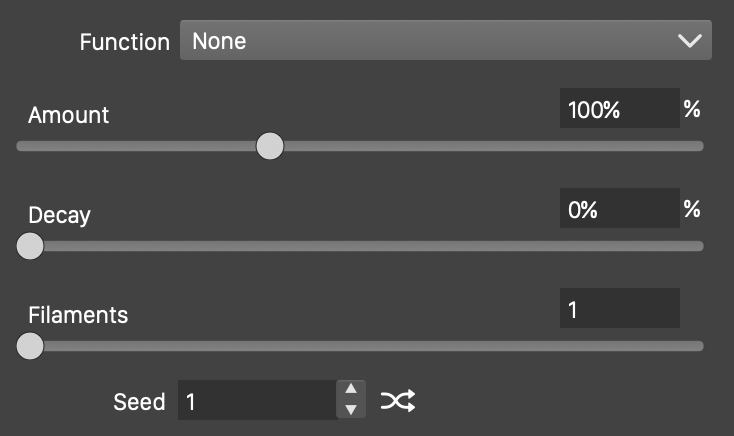Click the percent unit beside Decay field
Viewport: 734px width, 436px height.
[x=692, y=209]
